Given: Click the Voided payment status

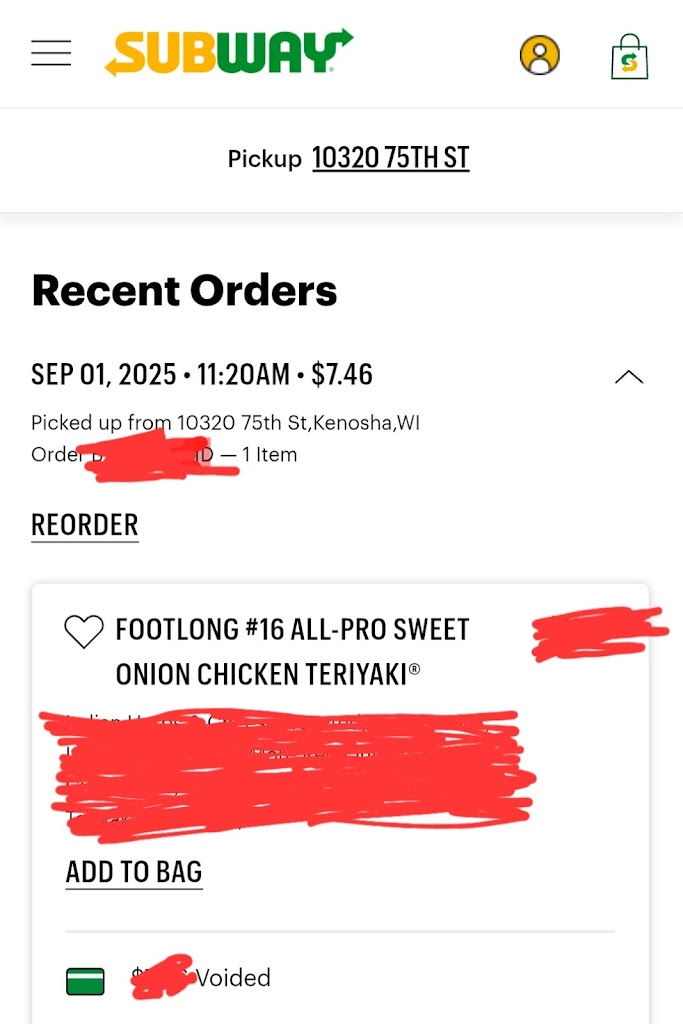Looking at the screenshot, I should (x=233, y=978).
